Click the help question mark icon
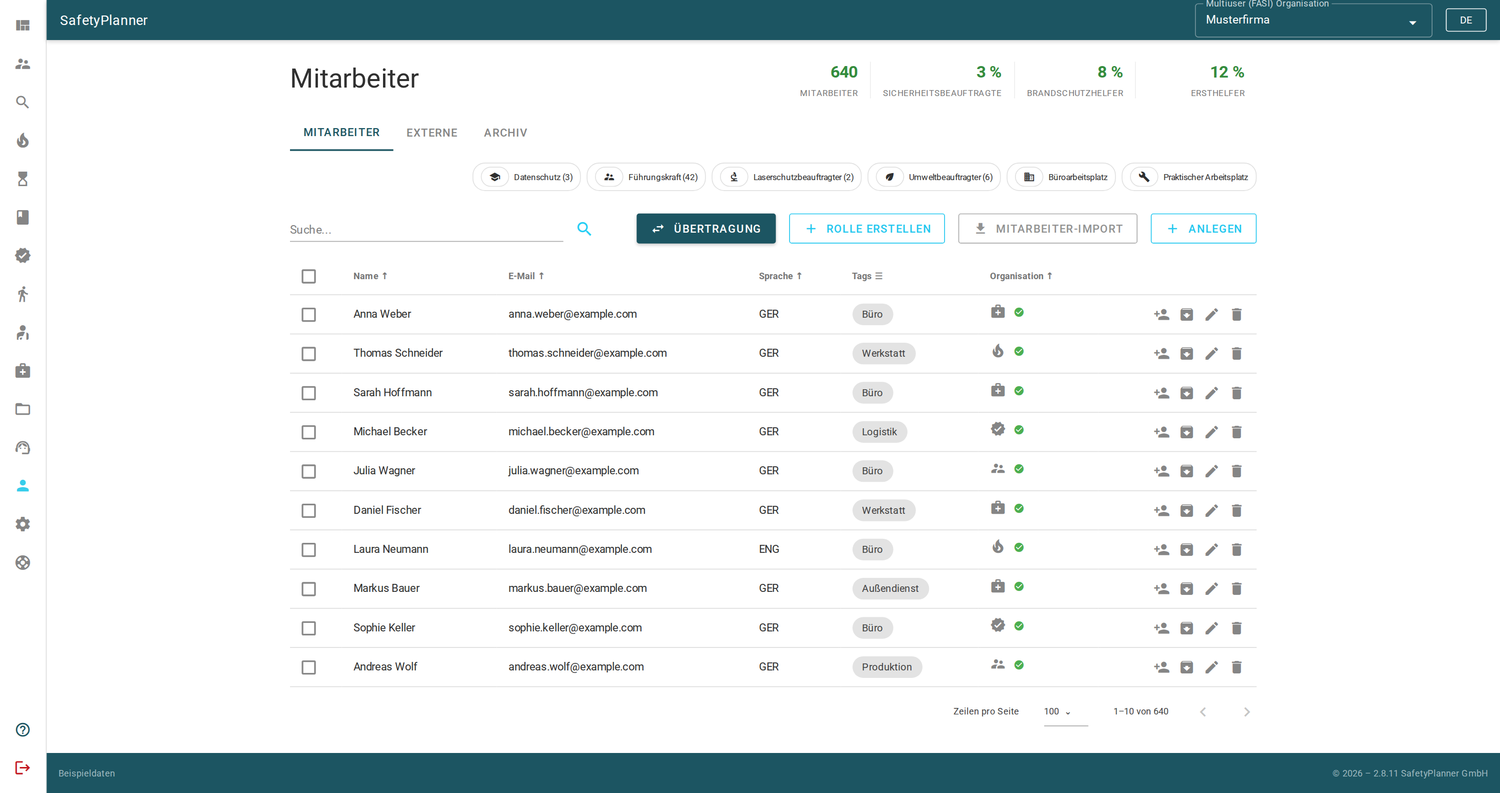Image resolution: width=1500 pixels, height=793 pixels. tap(23, 730)
